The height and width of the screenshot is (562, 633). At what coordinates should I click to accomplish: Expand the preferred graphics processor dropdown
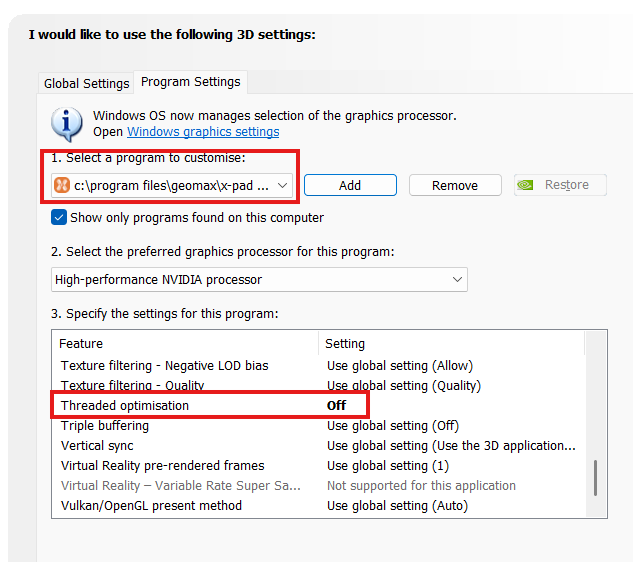point(458,280)
